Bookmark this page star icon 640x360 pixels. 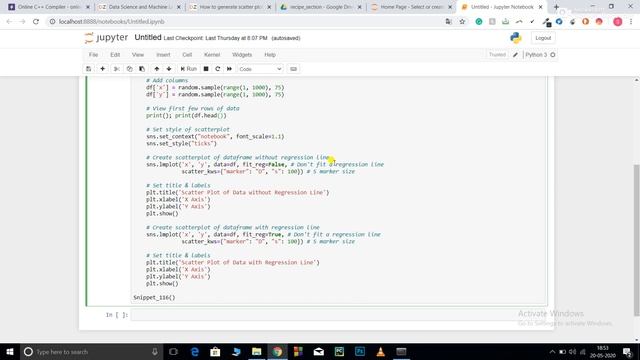(462, 22)
